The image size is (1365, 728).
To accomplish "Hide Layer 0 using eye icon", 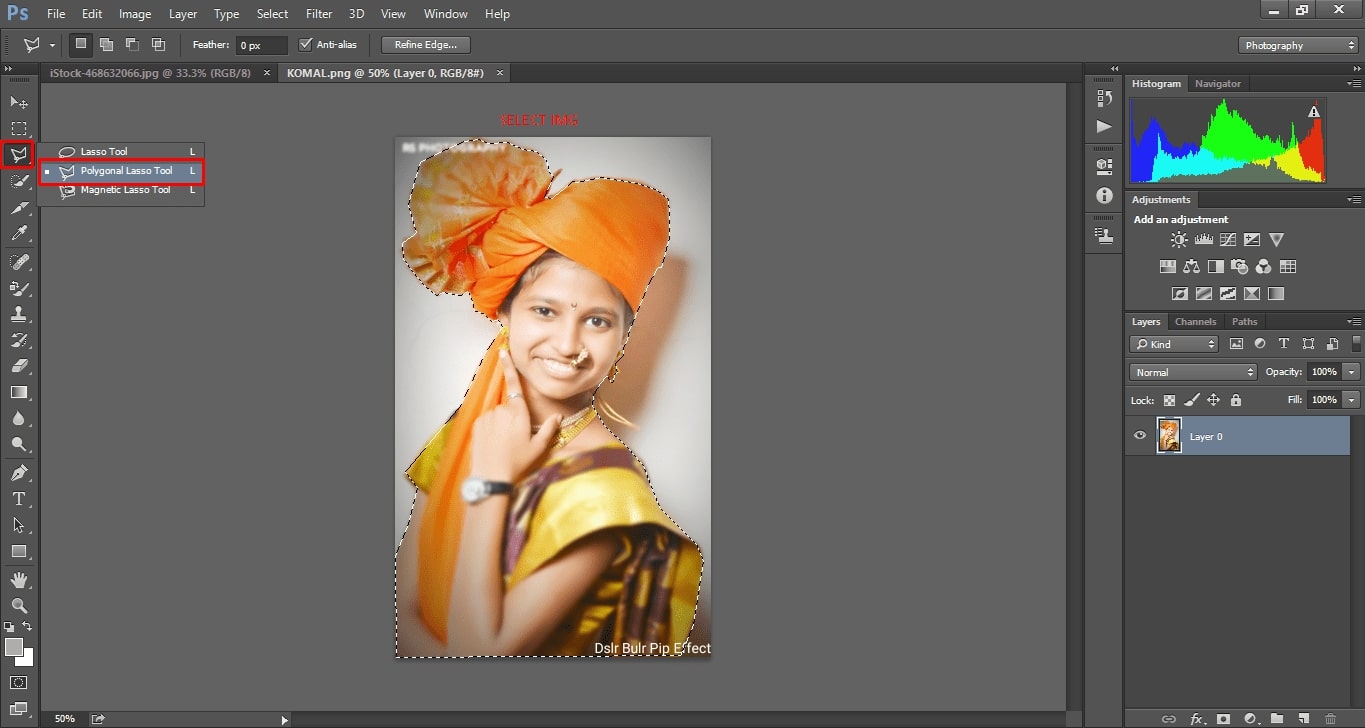I will [1139, 436].
